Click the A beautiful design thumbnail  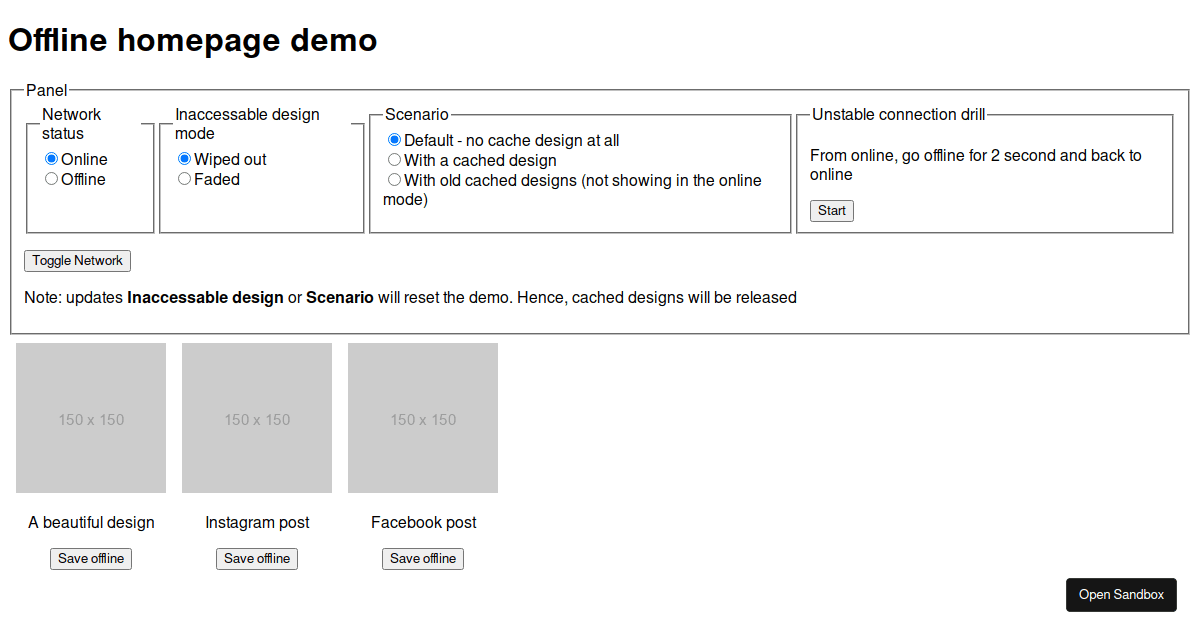91,418
